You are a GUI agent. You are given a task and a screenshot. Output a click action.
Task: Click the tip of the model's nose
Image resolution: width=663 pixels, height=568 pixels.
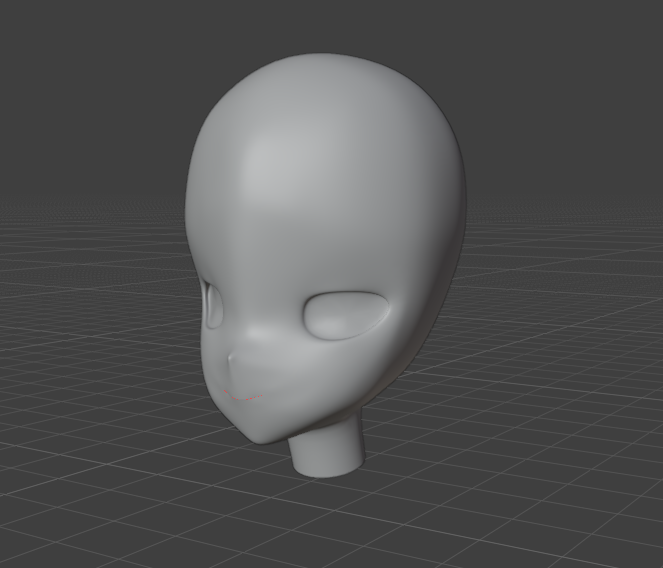point(231,359)
